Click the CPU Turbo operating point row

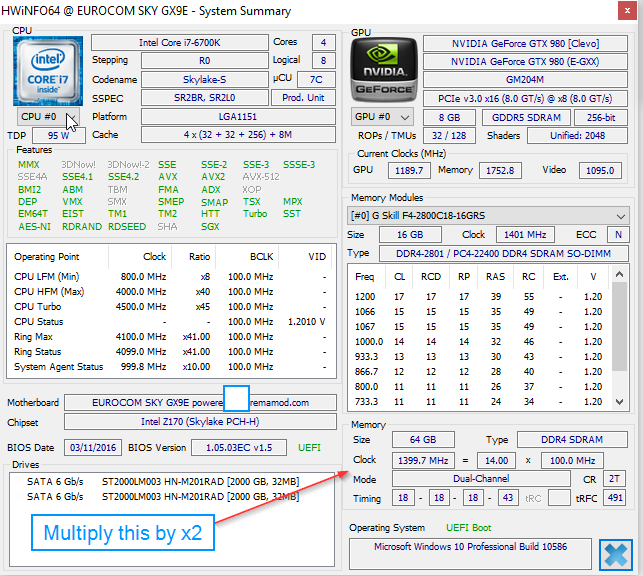click(x=171, y=307)
